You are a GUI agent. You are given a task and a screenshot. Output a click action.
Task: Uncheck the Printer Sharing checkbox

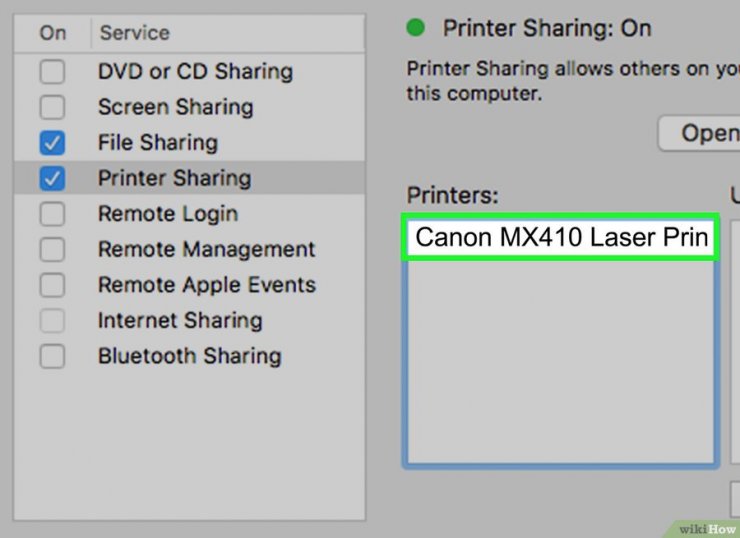tap(52, 179)
